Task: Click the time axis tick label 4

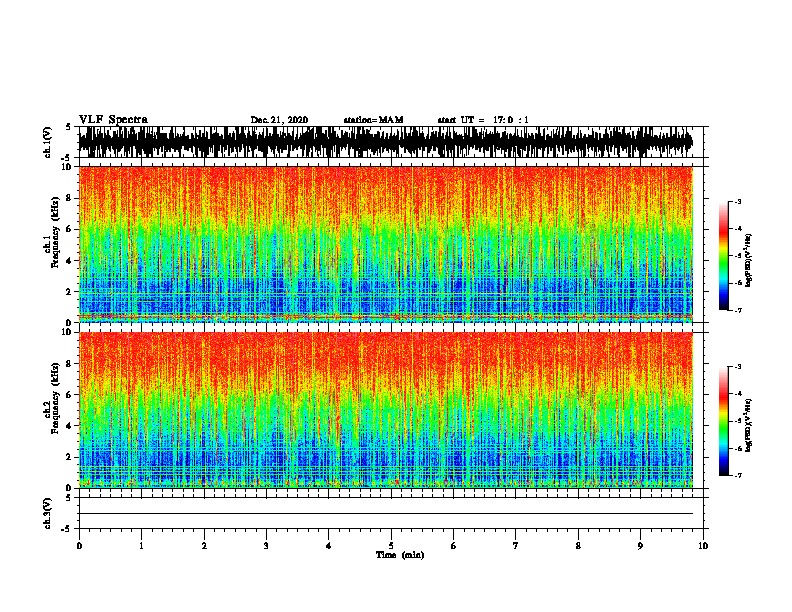Action: tap(329, 546)
